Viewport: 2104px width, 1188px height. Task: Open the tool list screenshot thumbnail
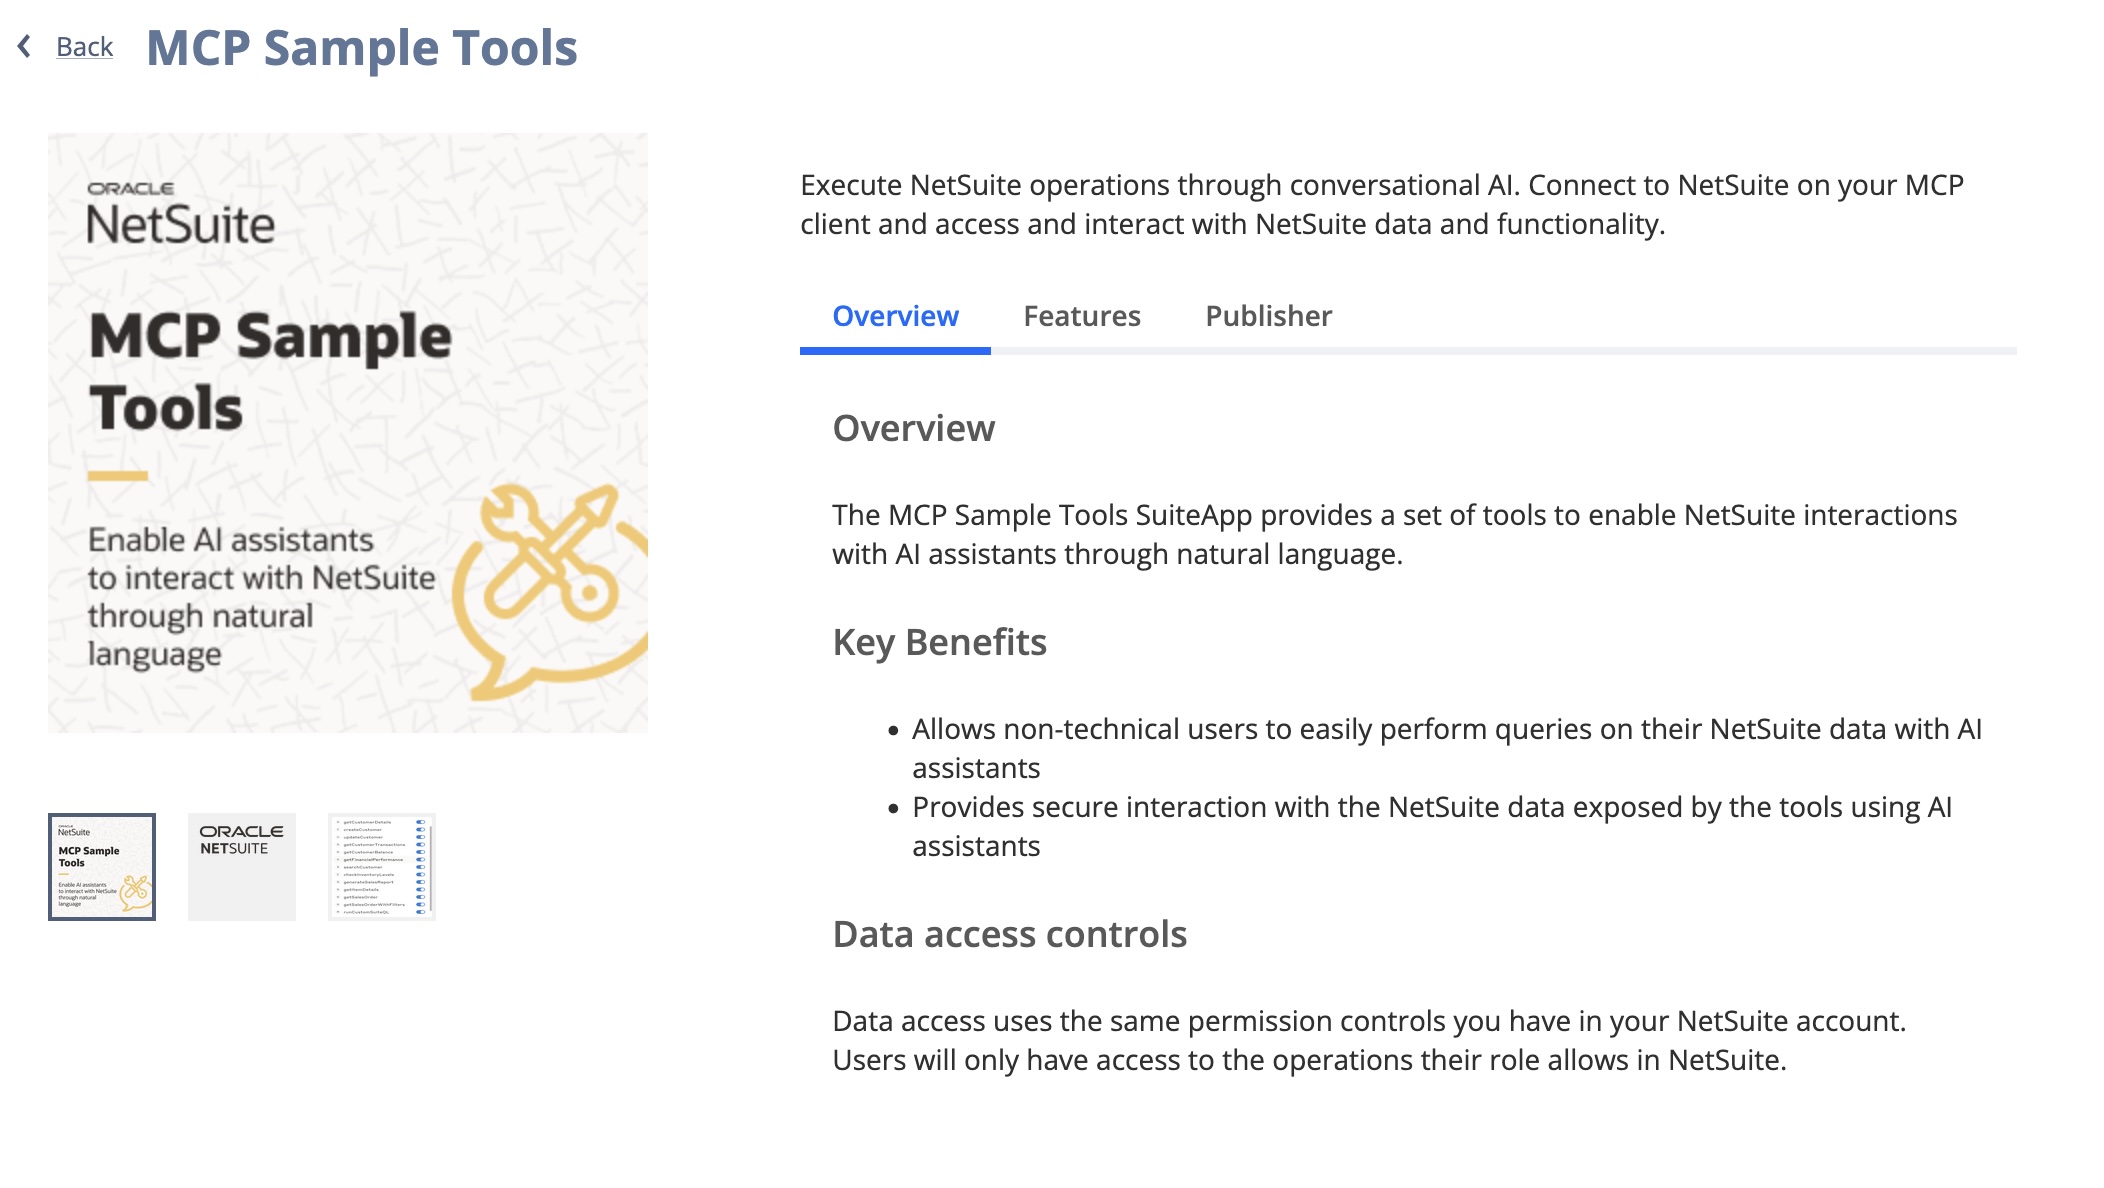click(382, 866)
